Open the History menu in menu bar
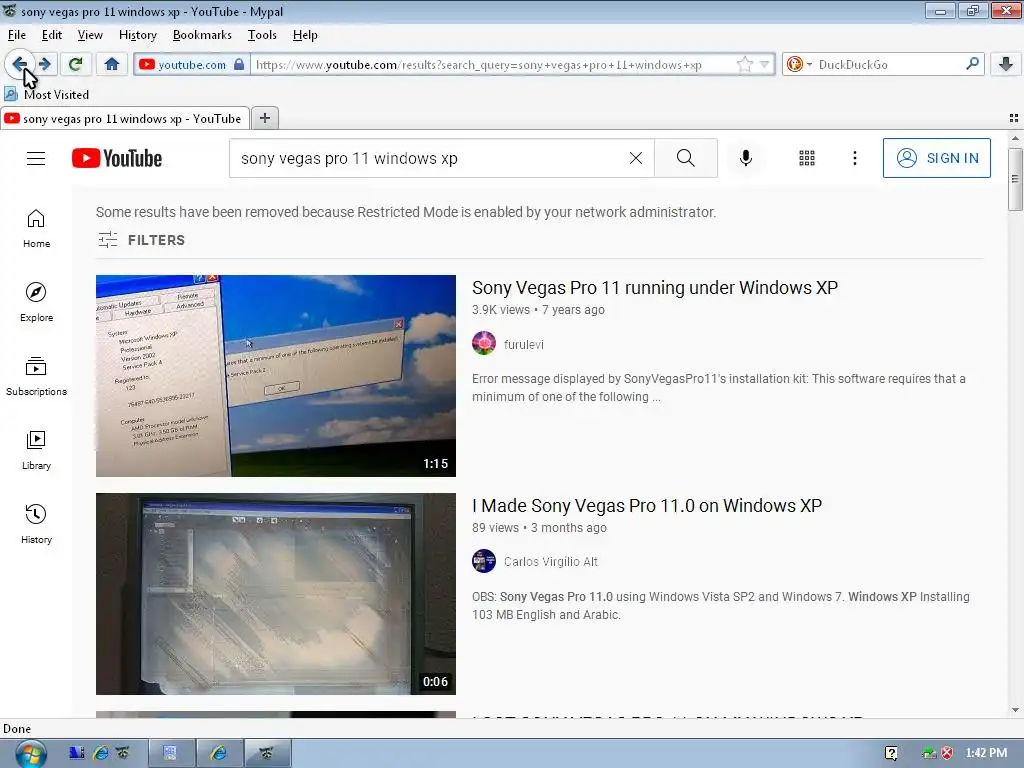1024x768 pixels. click(138, 35)
